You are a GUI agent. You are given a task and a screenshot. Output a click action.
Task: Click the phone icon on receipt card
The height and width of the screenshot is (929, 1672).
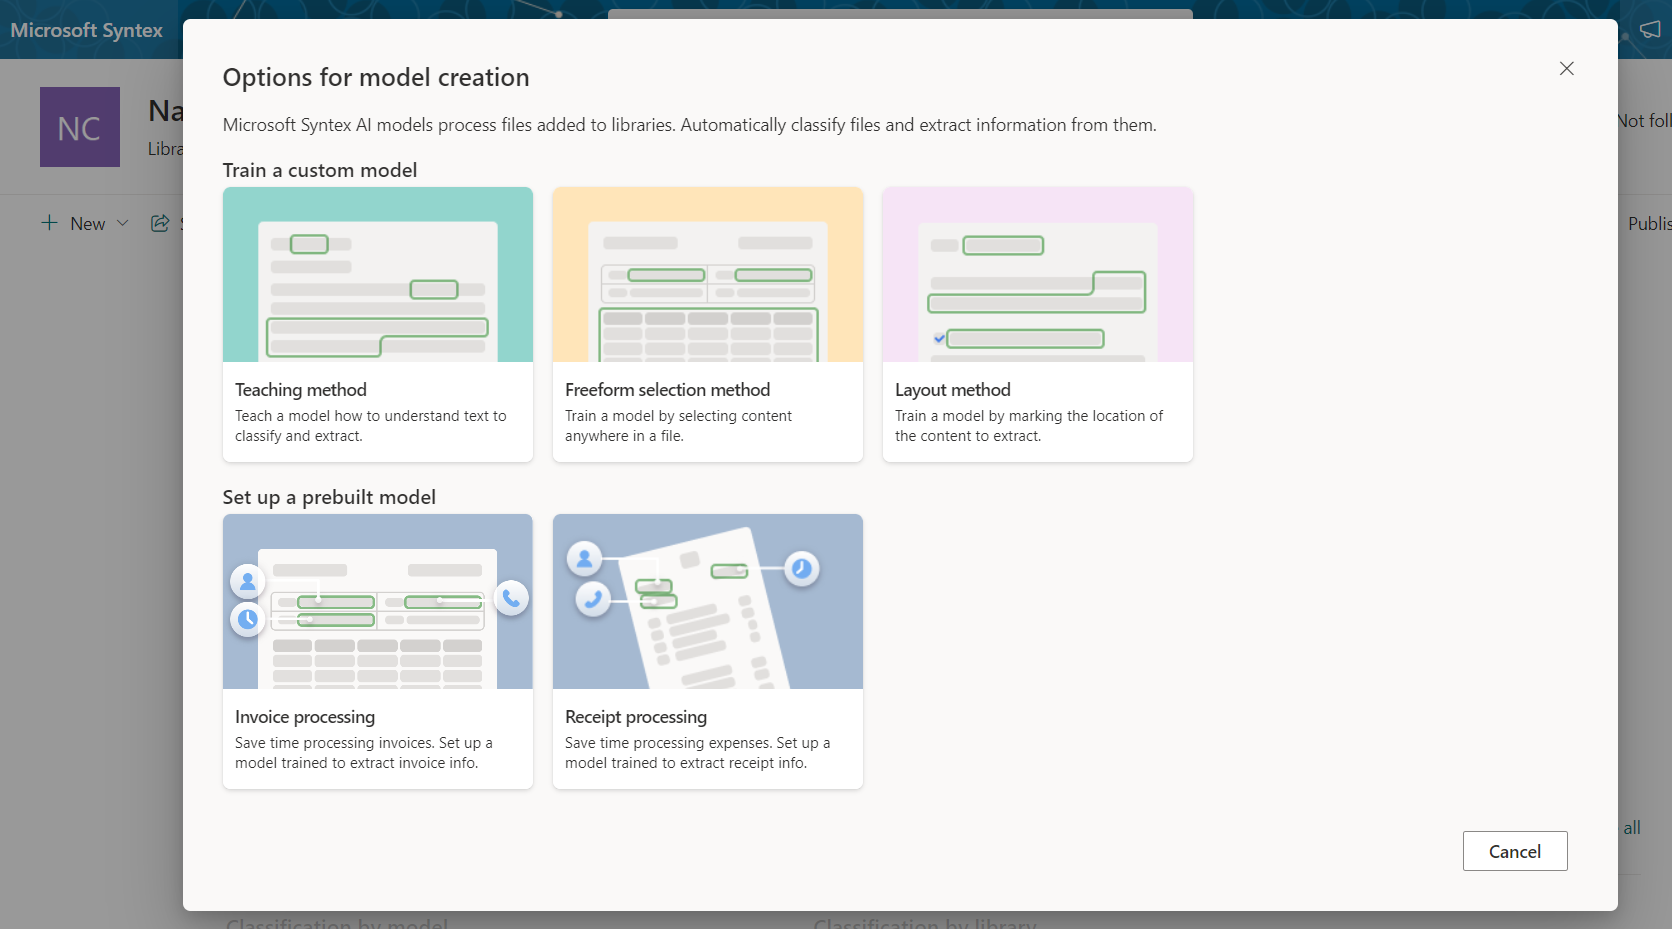593,599
